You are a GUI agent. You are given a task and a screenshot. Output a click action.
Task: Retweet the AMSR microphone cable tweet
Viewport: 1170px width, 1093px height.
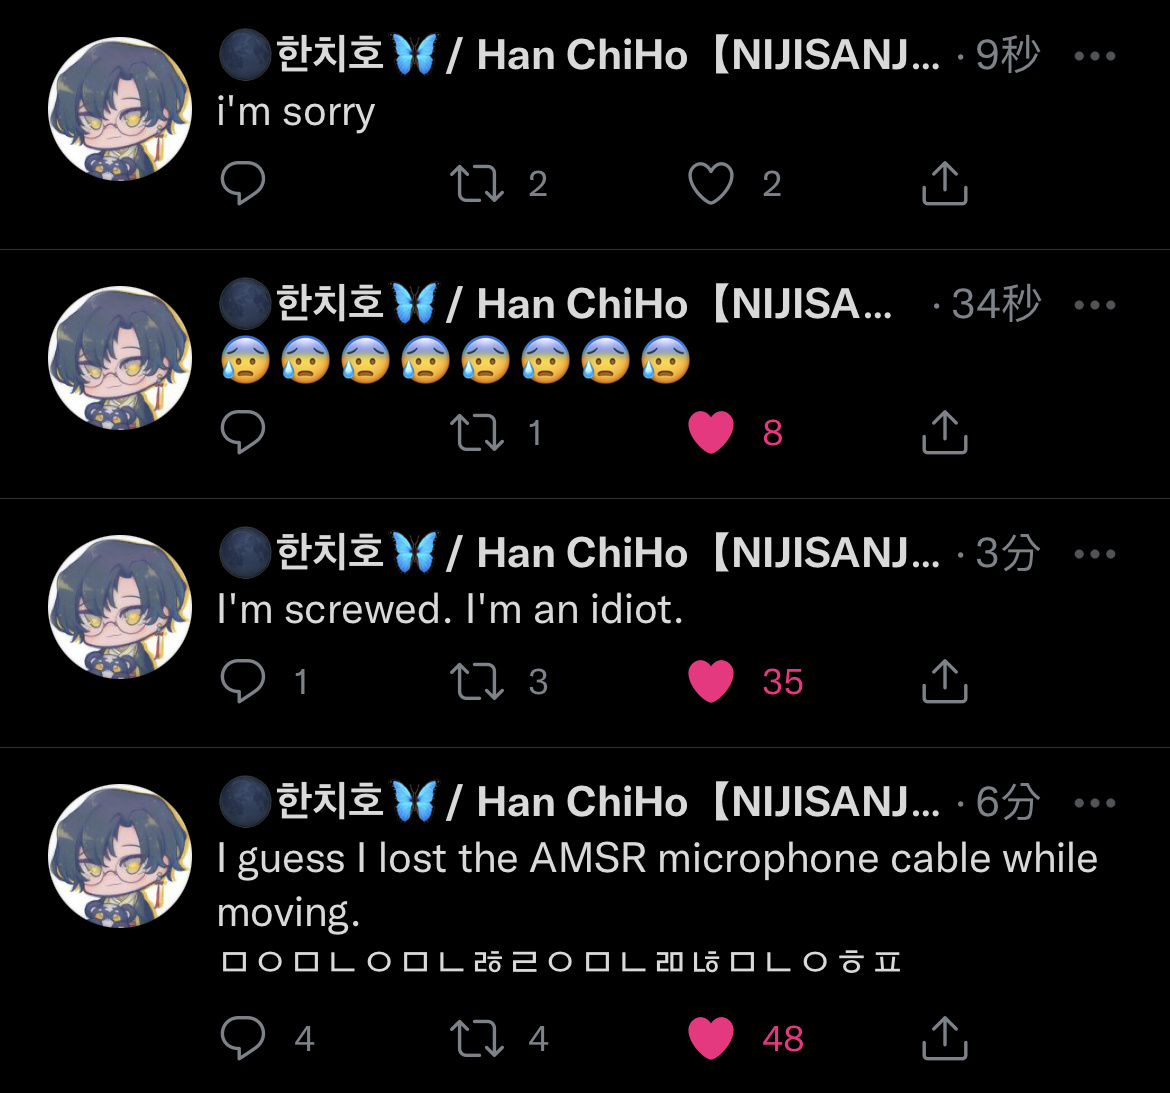click(x=477, y=1039)
